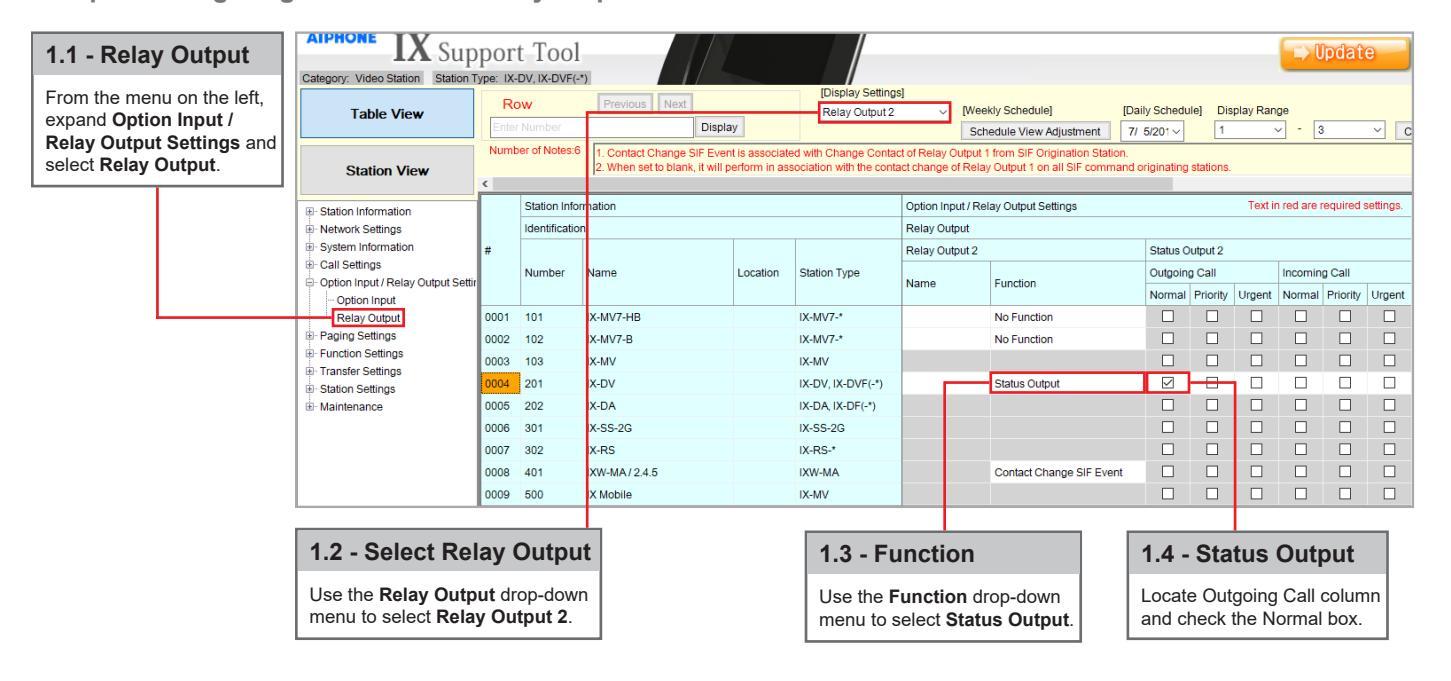Check Incoming Priority box for row 0006
Screen dimensions: 1451x681
pyautogui.click(x=1343, y=427)
